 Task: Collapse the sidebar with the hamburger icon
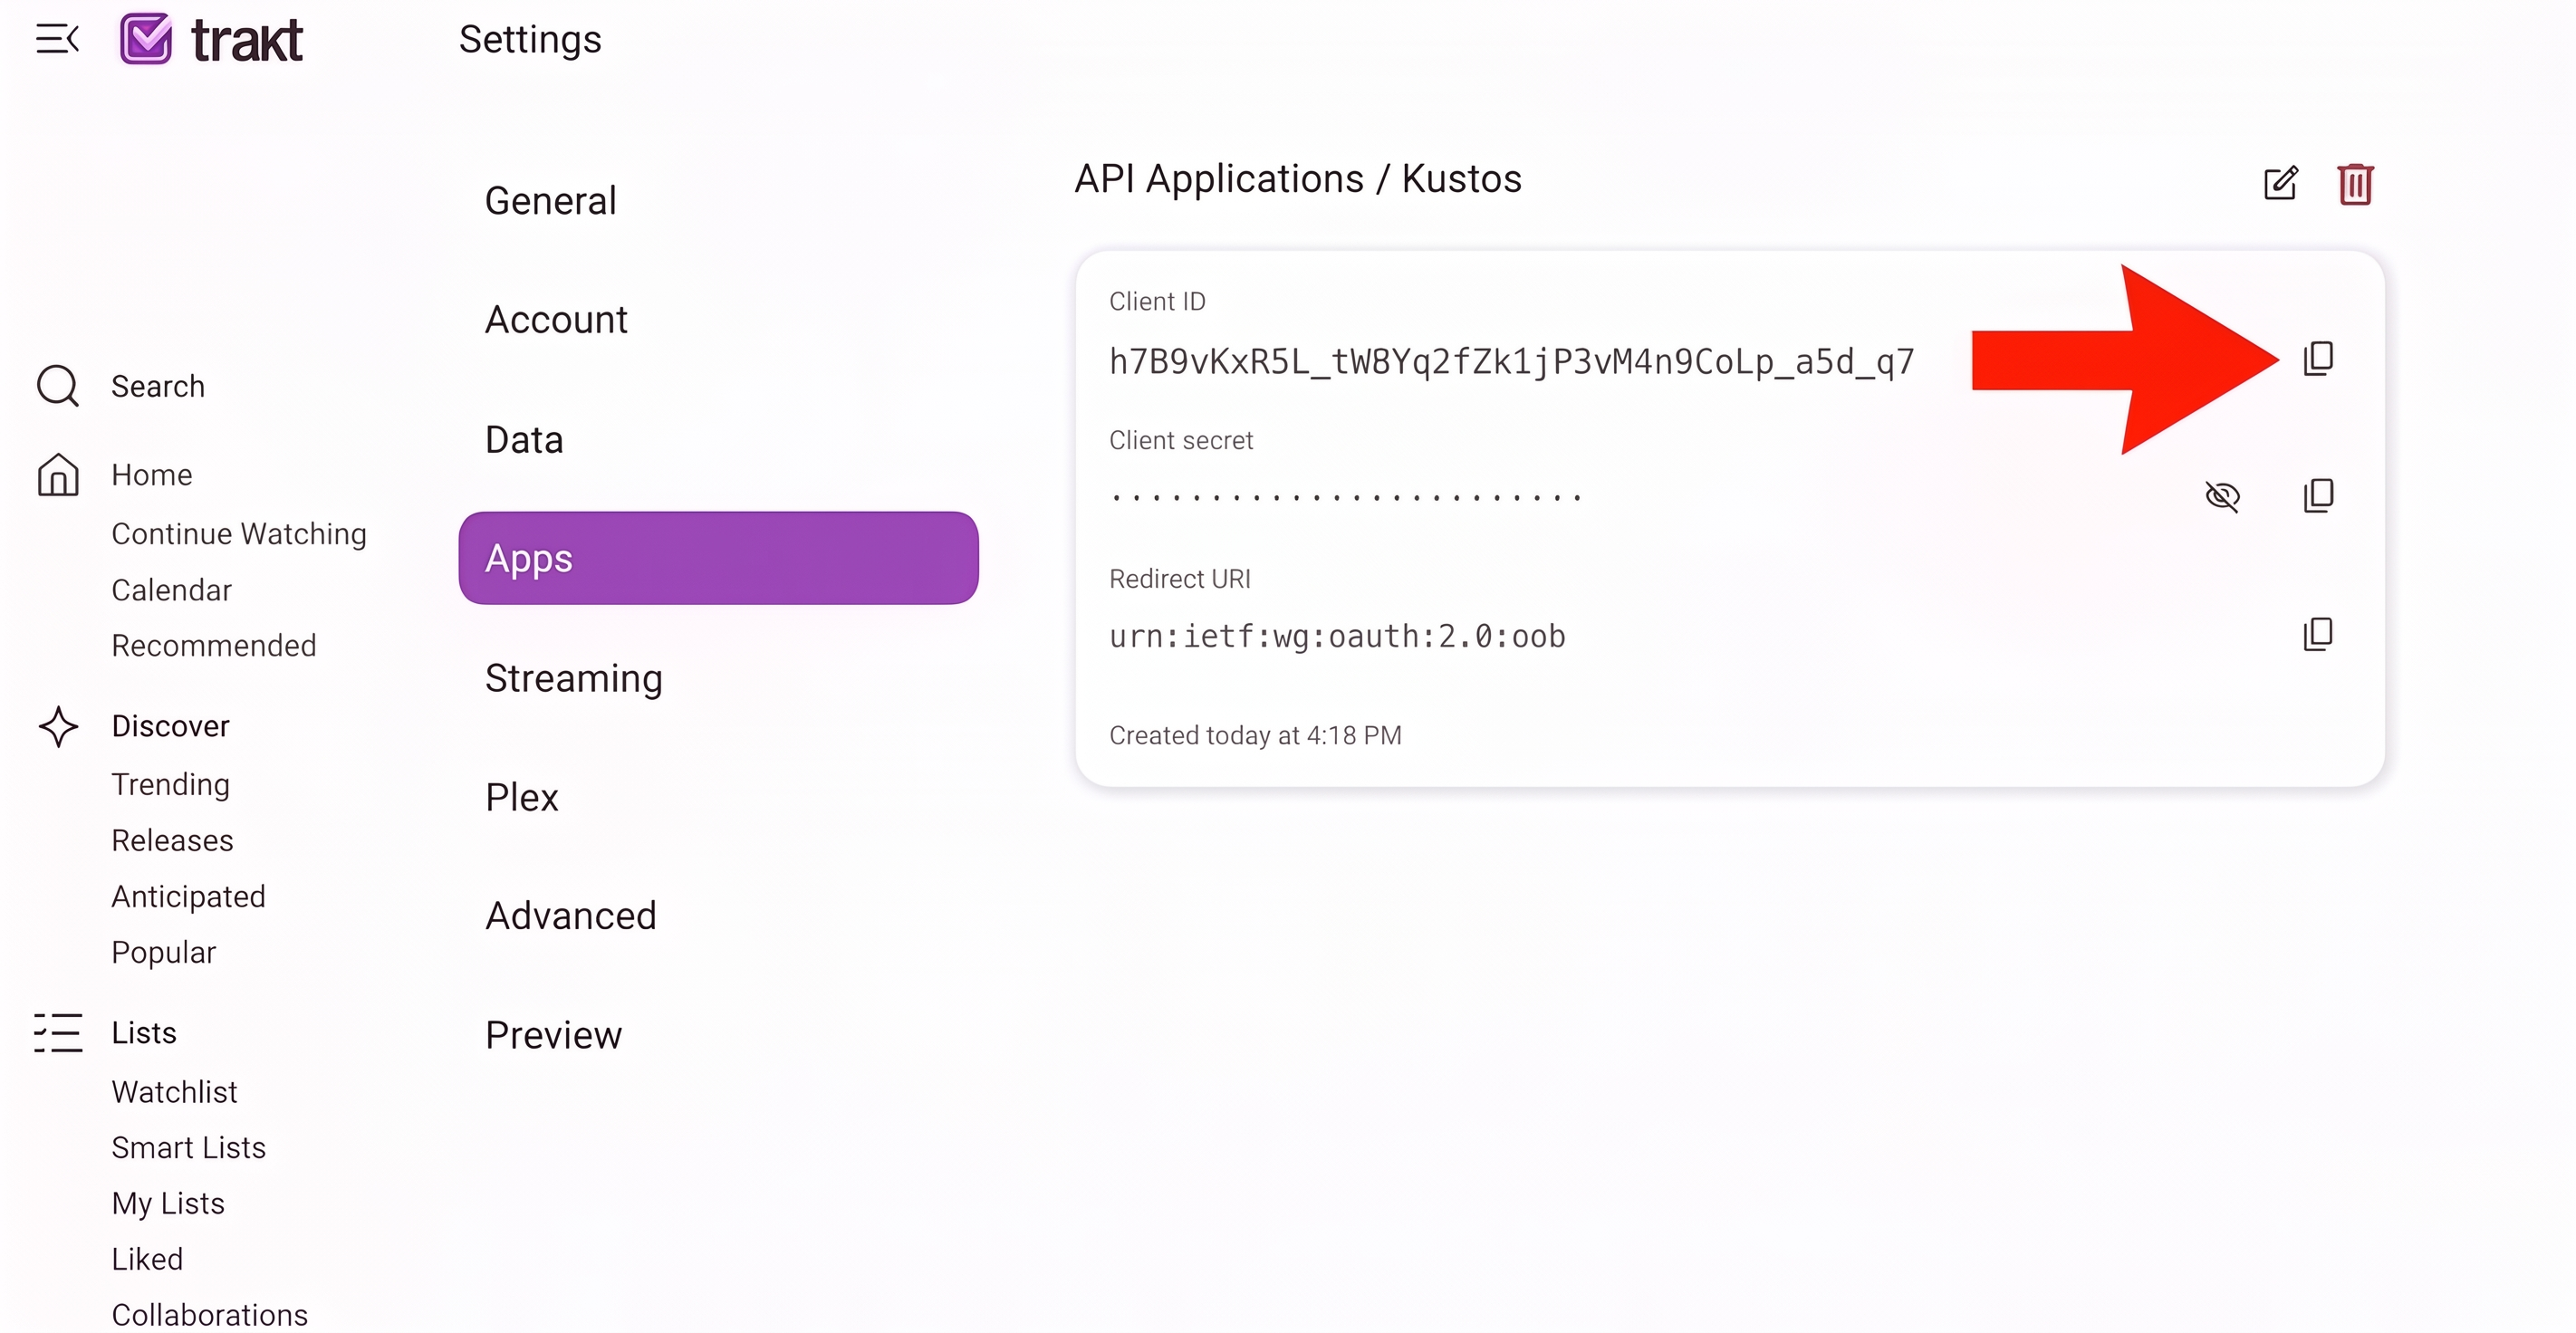coord(57,39)
